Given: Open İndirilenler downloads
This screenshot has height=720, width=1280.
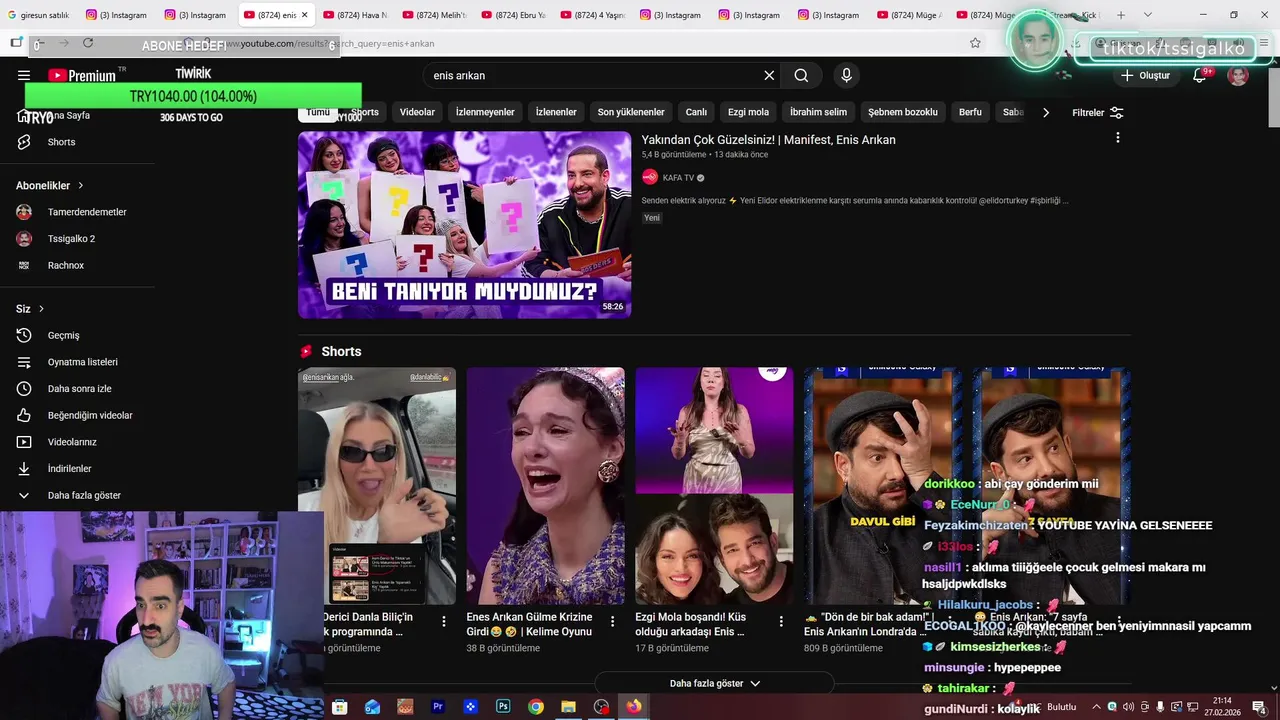Looking at the screenshot, I should tap(69, 468).
